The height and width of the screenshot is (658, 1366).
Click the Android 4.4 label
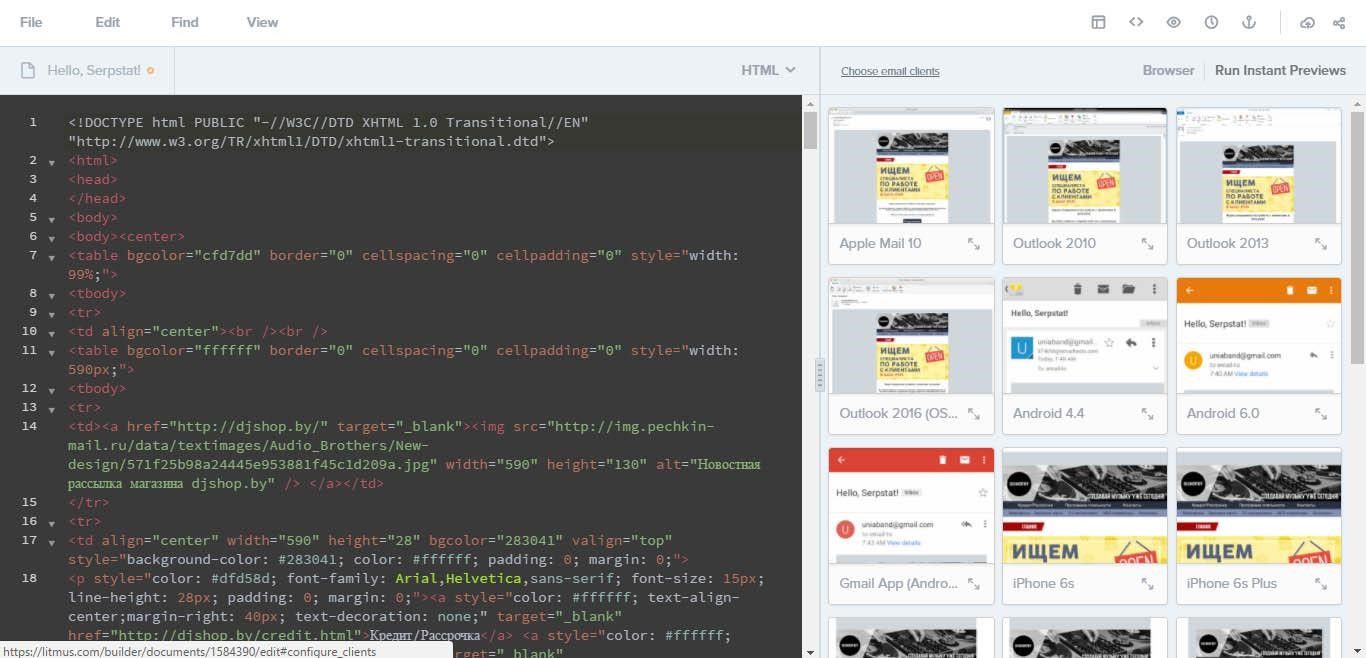[x=1048, y=413]
